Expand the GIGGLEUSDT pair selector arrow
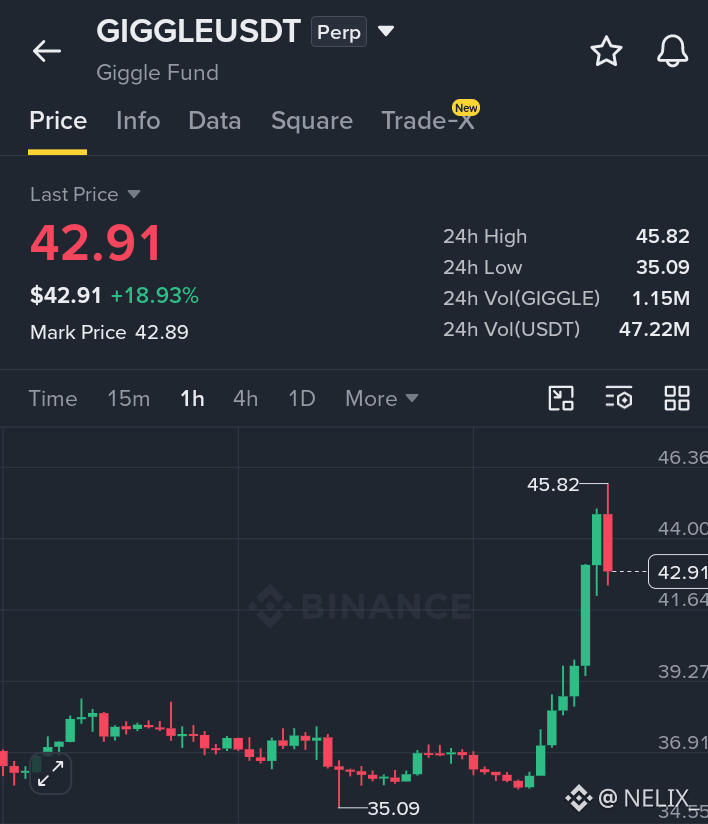The height and width of the screenshot is (824, 708). 386,32
